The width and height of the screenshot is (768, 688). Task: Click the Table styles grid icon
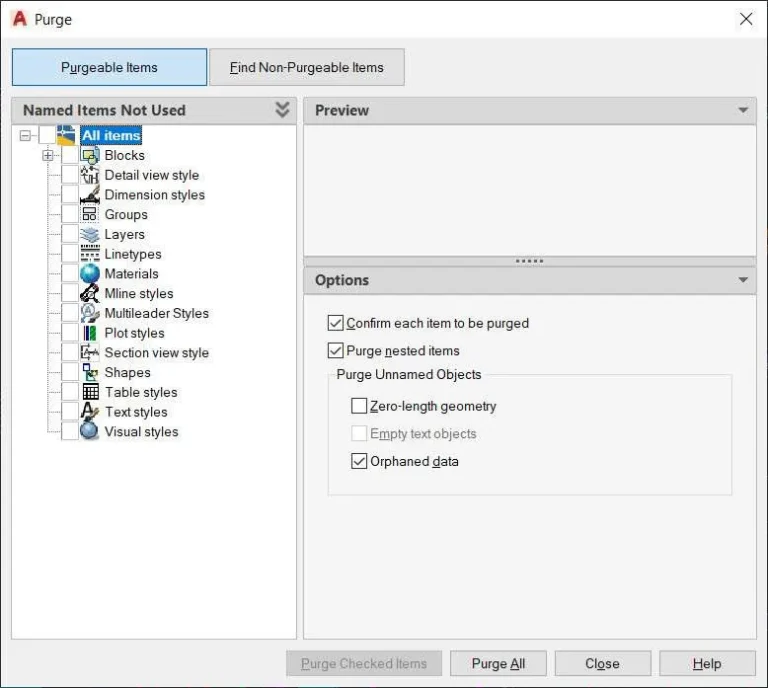click(90, 392)
